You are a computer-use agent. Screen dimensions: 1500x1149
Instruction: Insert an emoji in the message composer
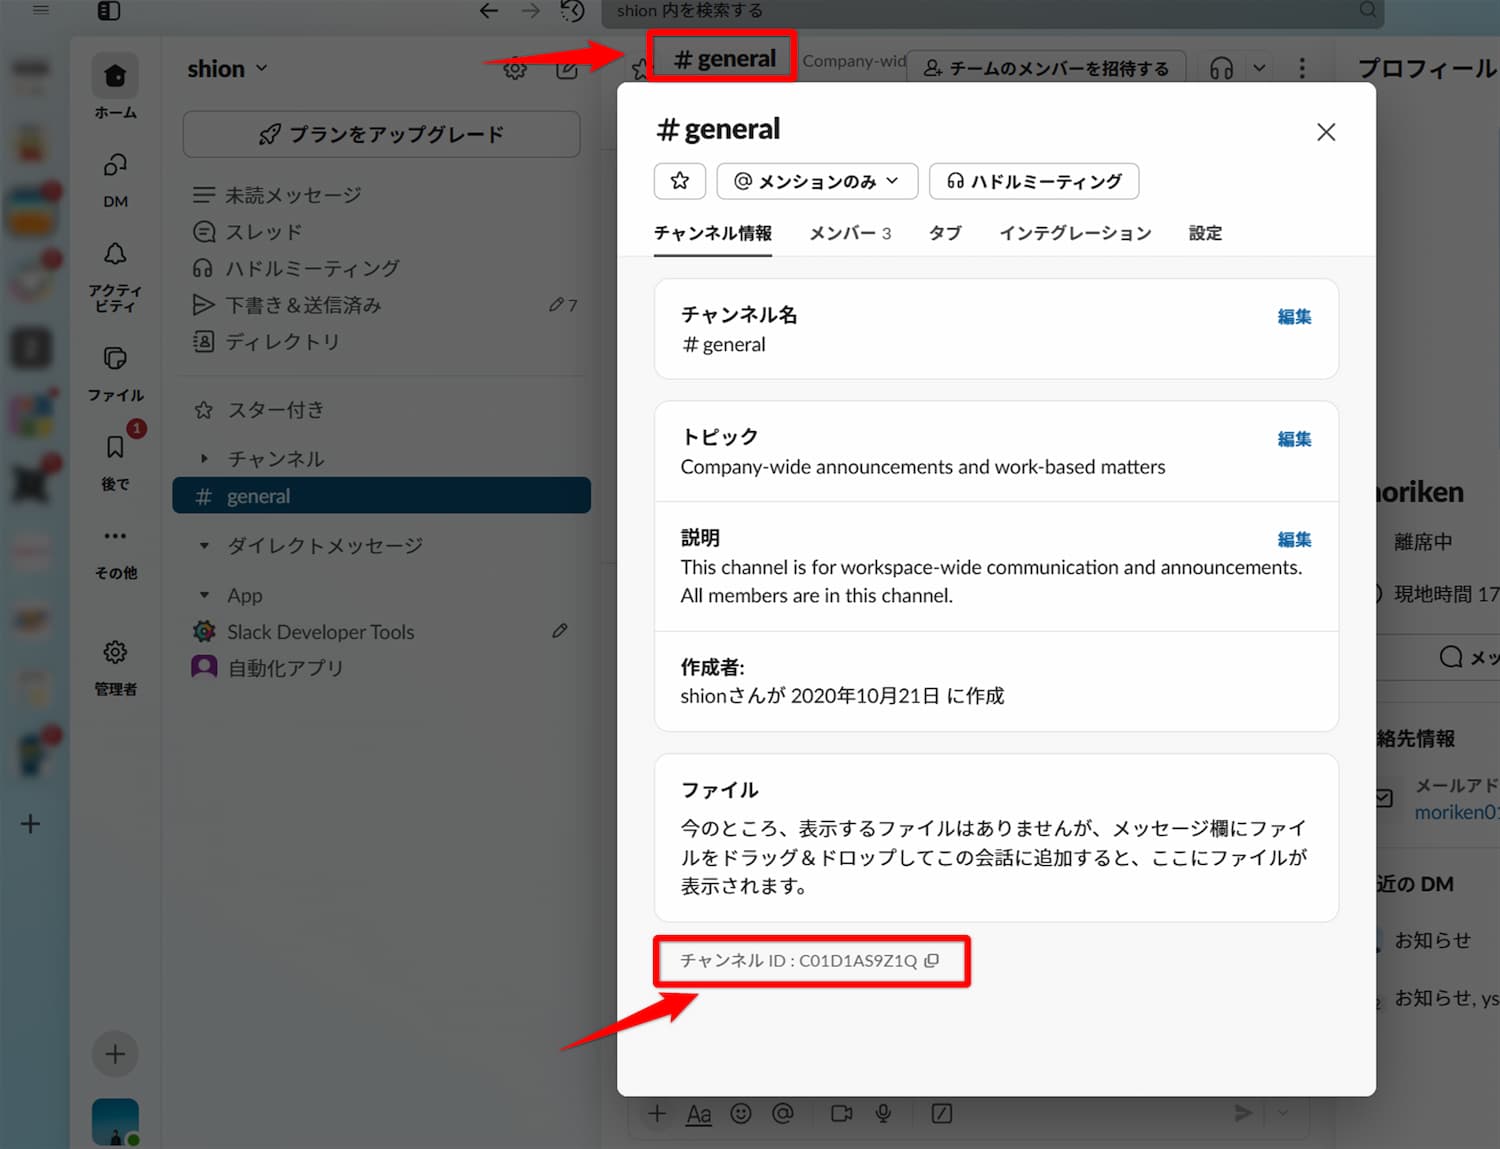coord(740,1113)
